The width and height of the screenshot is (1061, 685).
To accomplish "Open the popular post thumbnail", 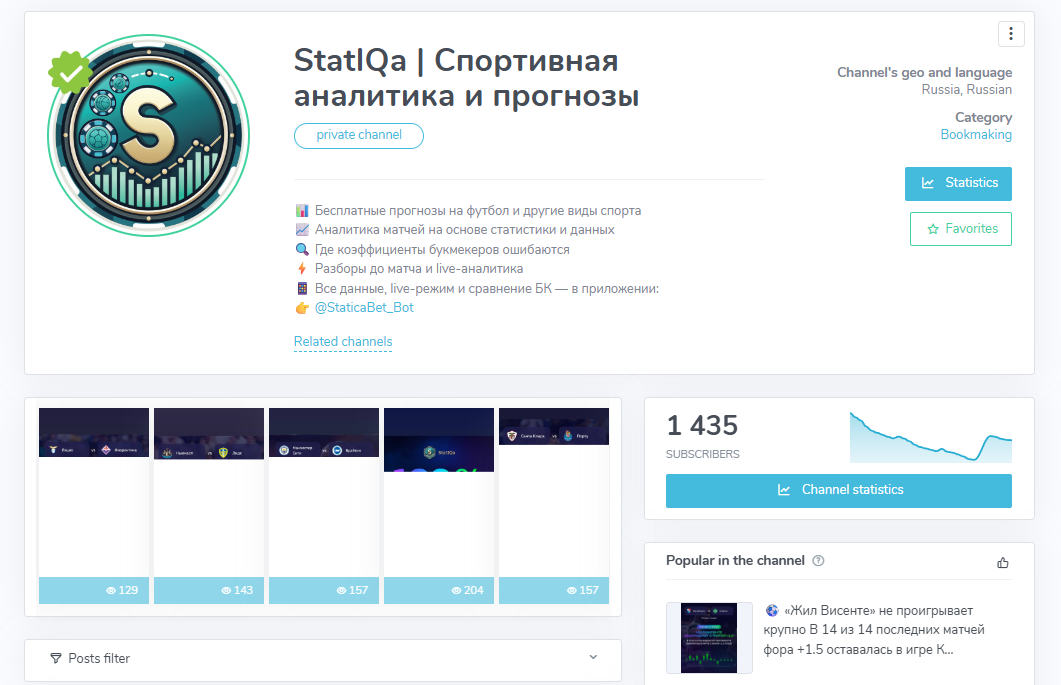I will pos(709,637).
